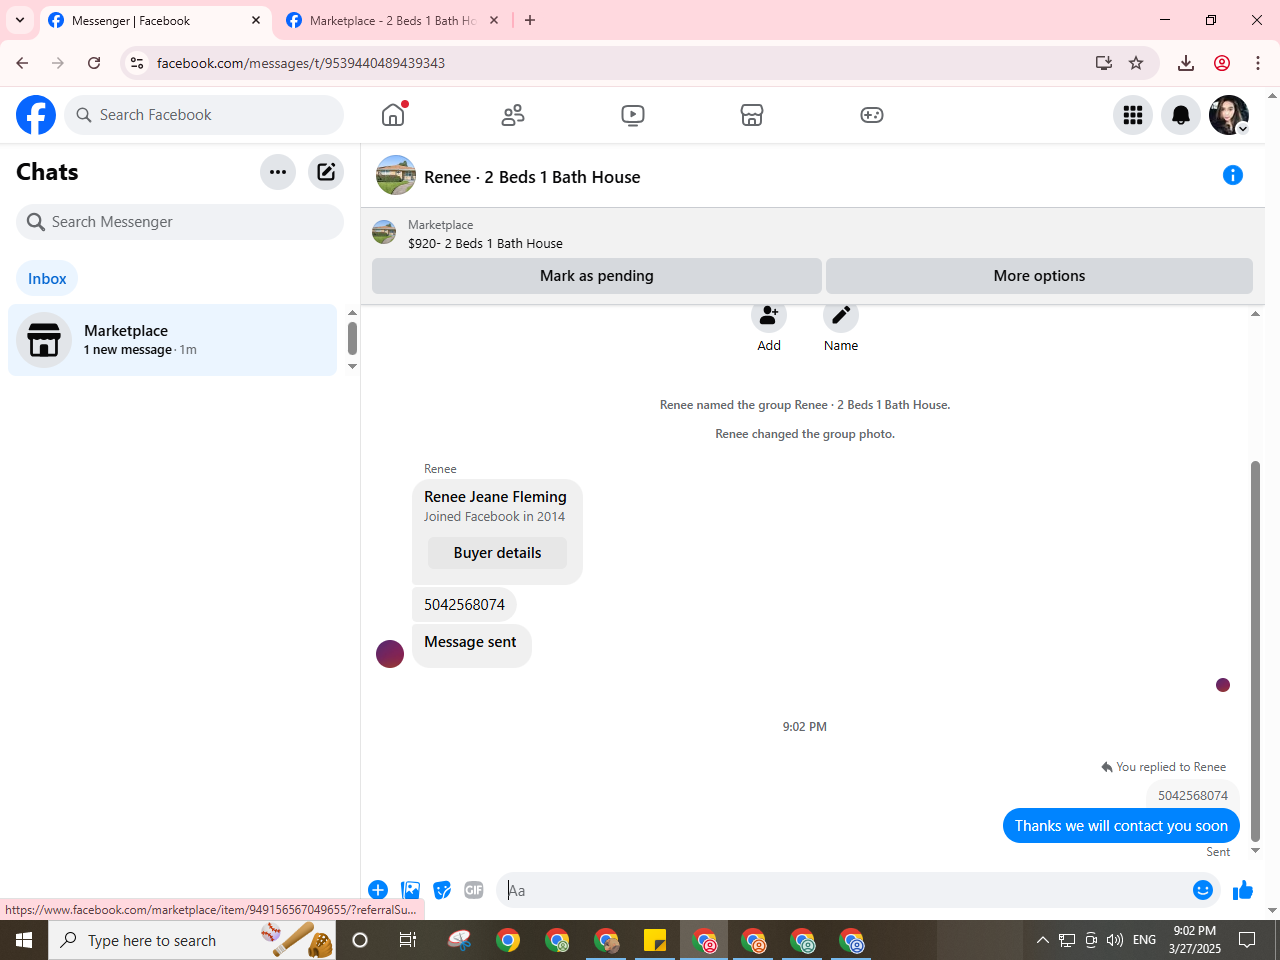
Task: Choose a sticker with the sticker icon
Action: click(442, 890)
